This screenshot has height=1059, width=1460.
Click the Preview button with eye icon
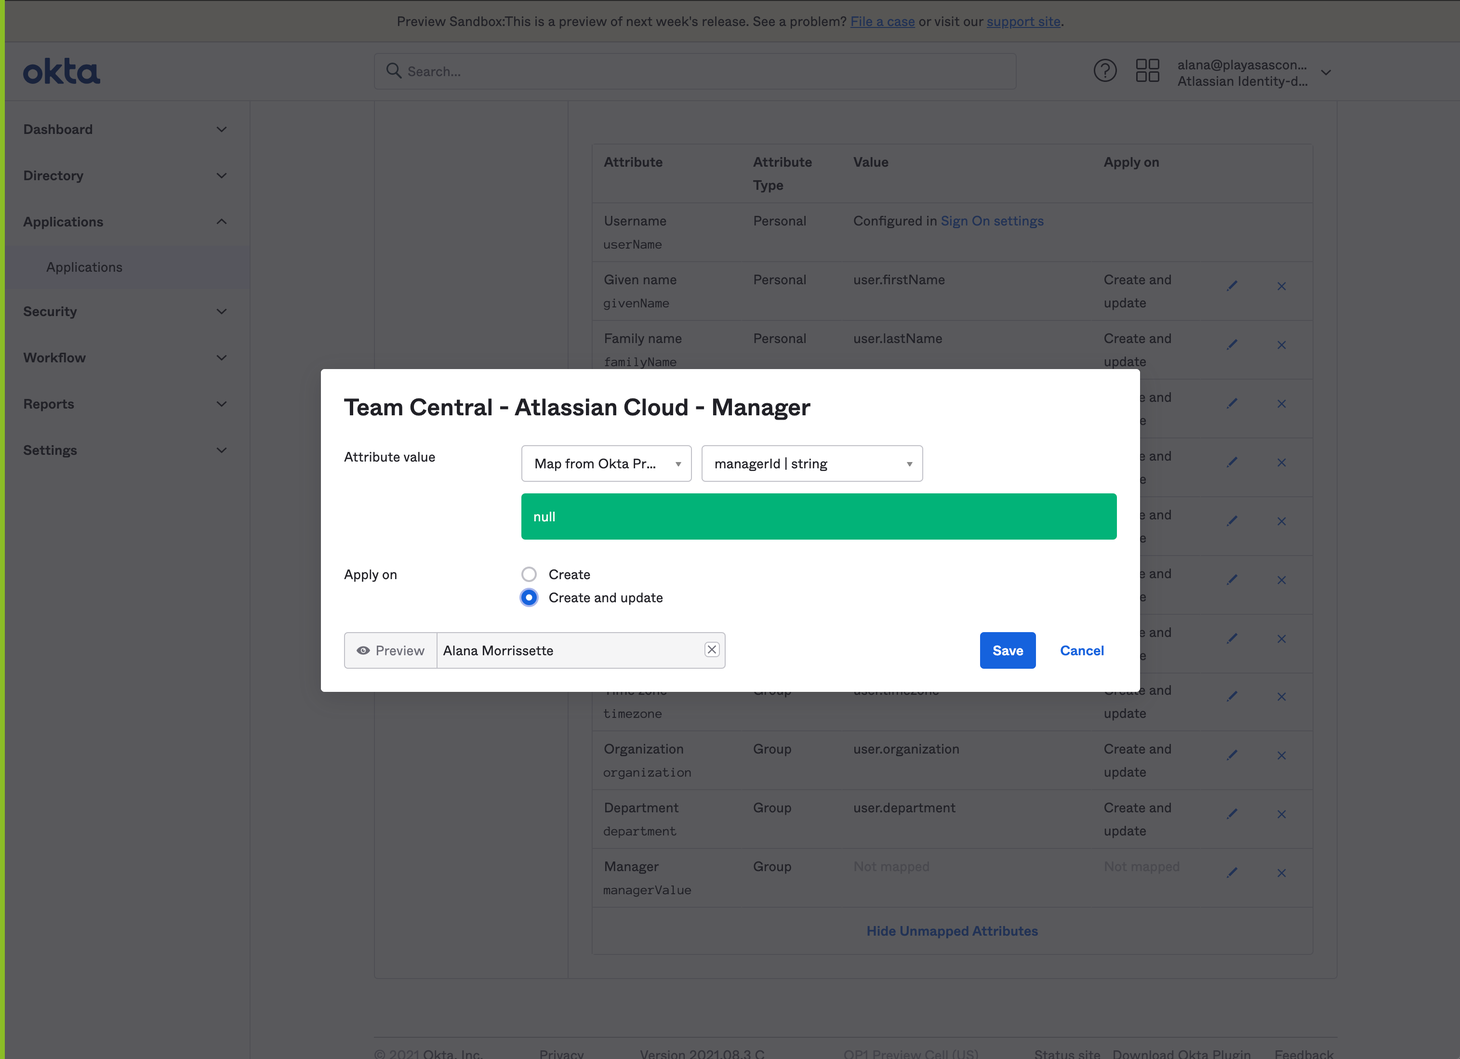point(391,651)
